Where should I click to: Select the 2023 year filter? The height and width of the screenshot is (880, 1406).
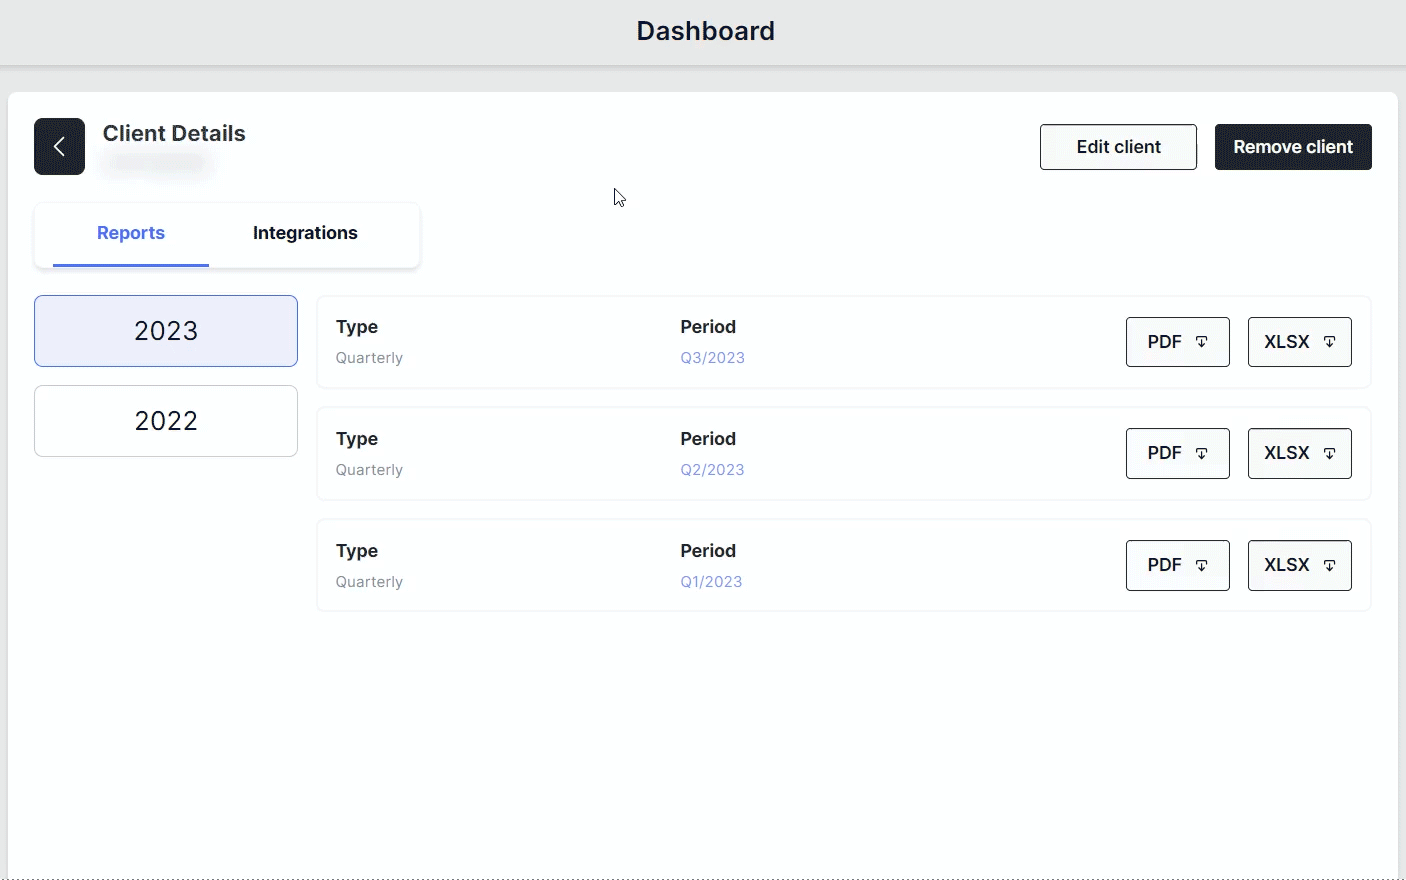[x=166, y=331]
